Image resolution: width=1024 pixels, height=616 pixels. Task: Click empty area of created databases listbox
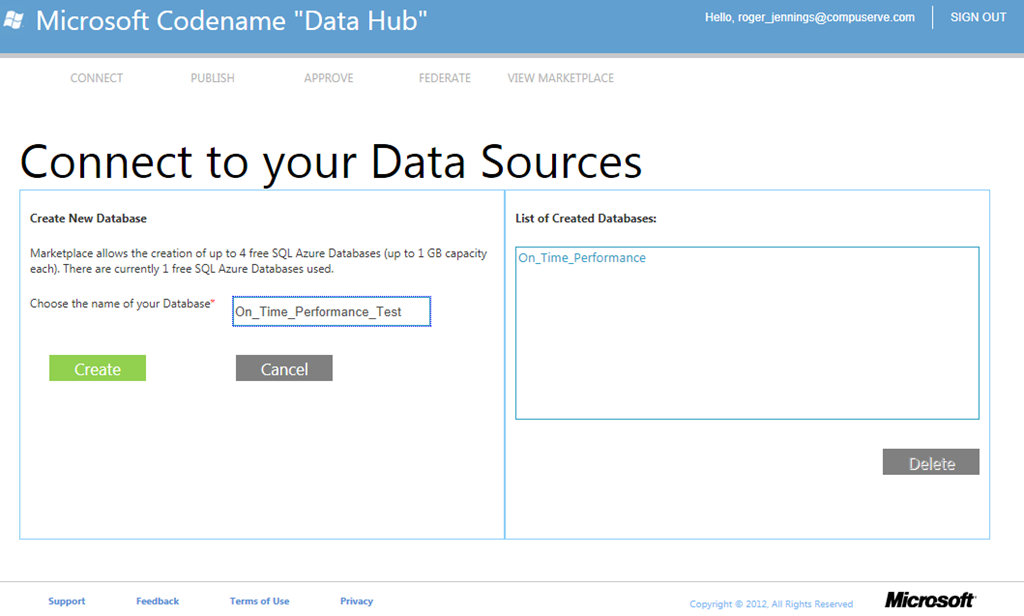point(747,346)
